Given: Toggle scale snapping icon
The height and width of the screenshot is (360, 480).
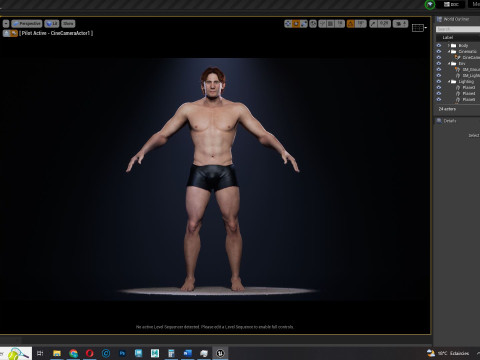Looking at the screenshot, I should tap(373, 24).
